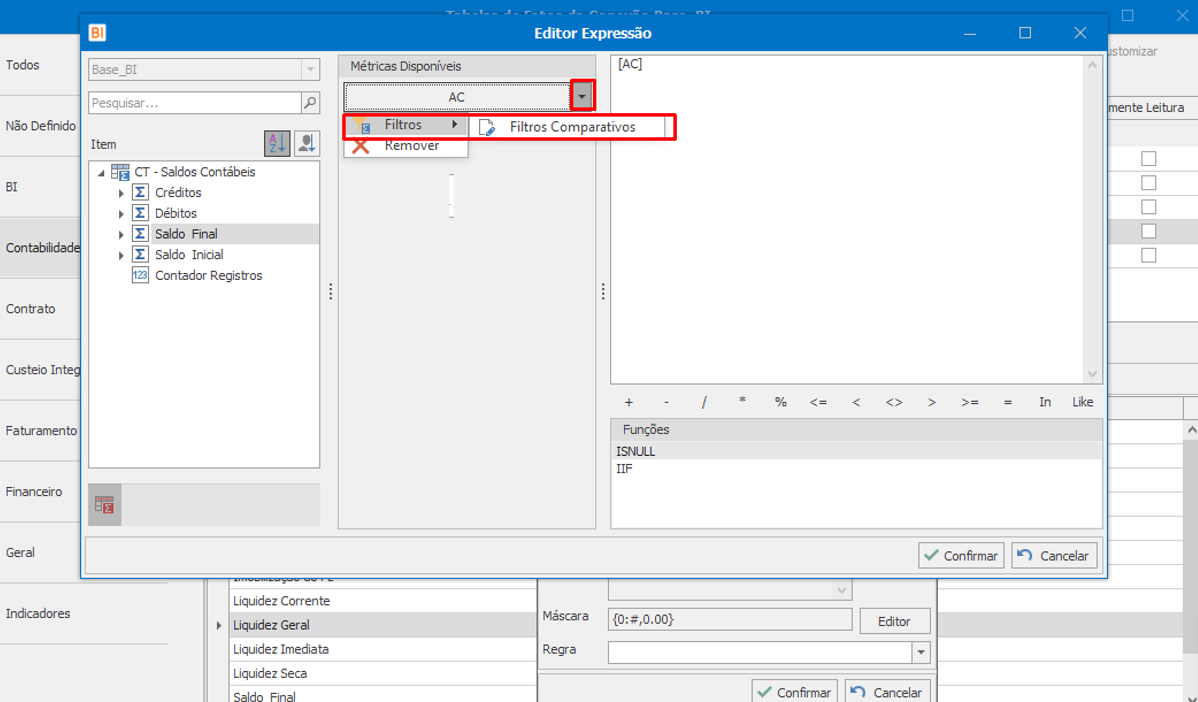Open the Filtros submenu
The height and width of the screenshot is (702, 1198).
point(406,125)
